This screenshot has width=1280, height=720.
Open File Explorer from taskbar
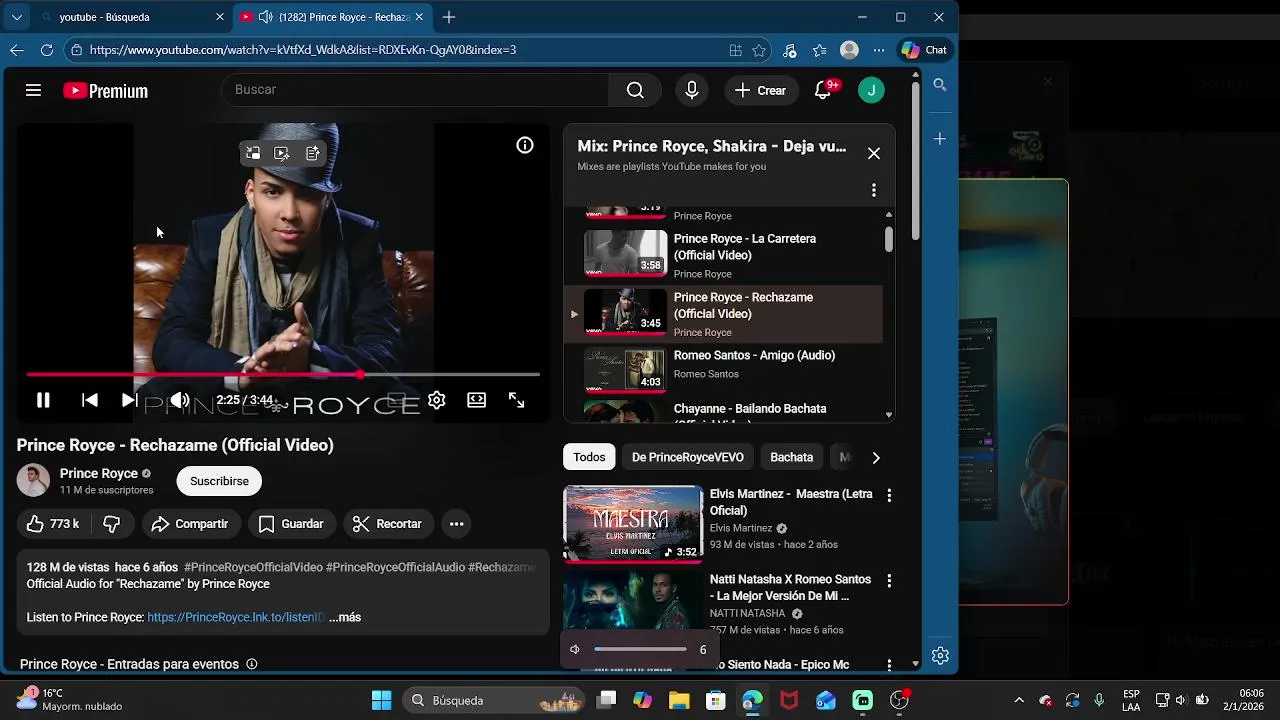tap(679, 700)
